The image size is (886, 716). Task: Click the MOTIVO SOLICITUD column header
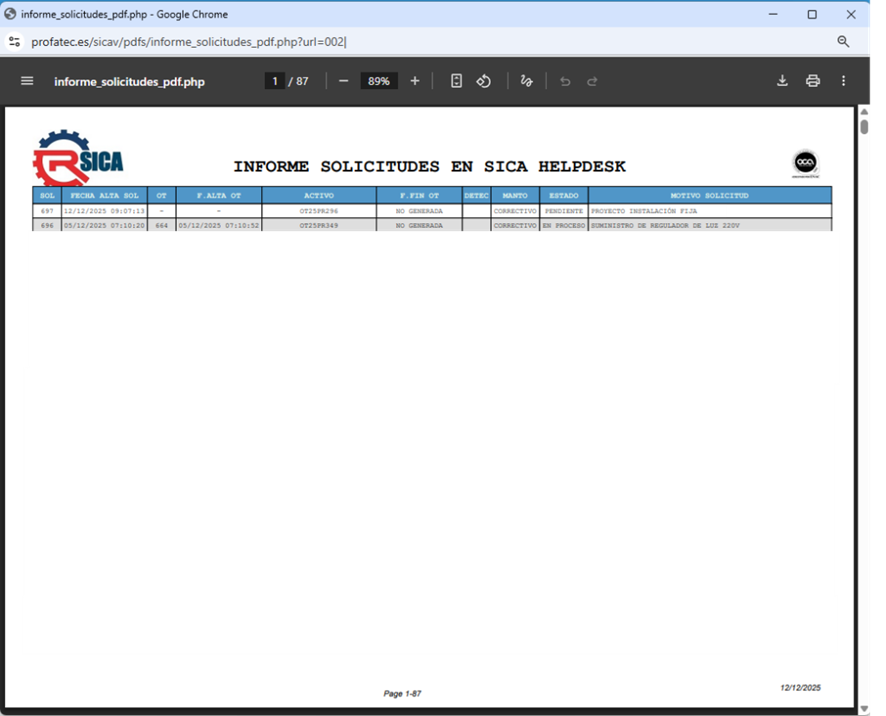(x=709, y=196)
